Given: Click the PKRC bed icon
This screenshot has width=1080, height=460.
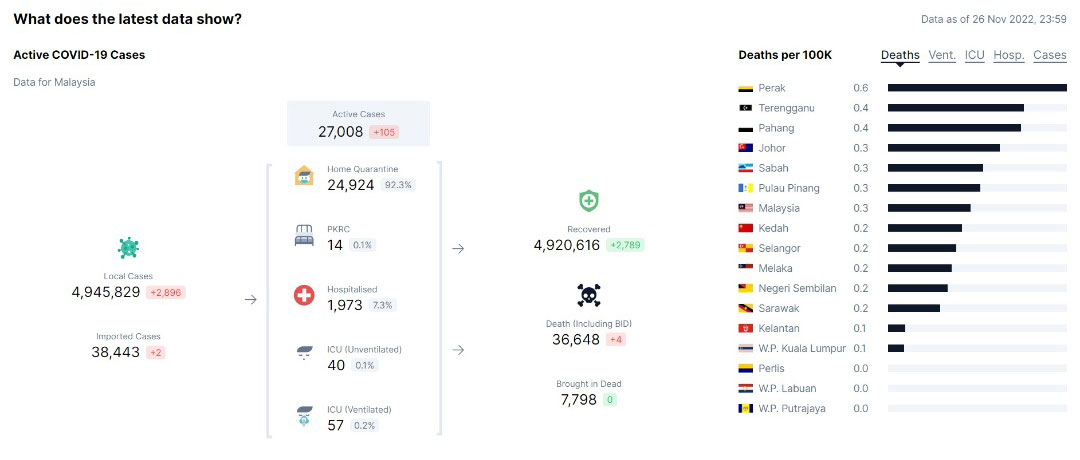Looking at the screenshot, I should (304, 236).
